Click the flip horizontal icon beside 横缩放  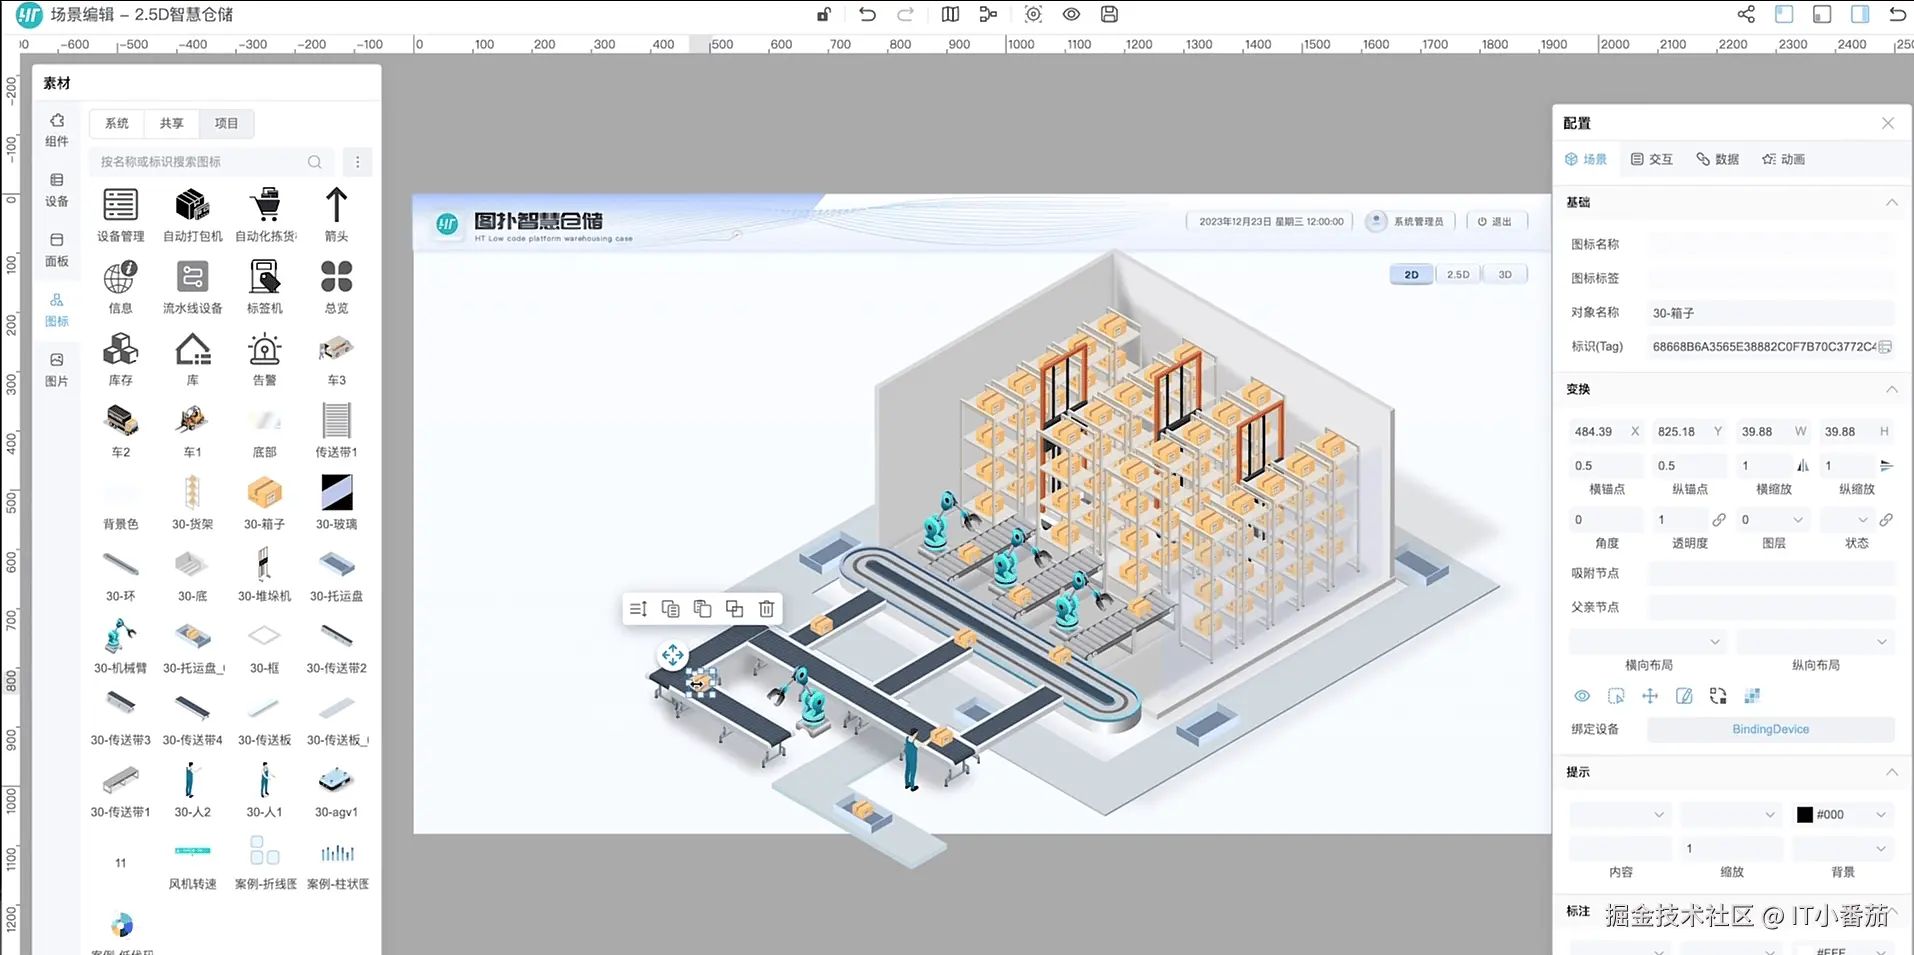click(1803, 466)
